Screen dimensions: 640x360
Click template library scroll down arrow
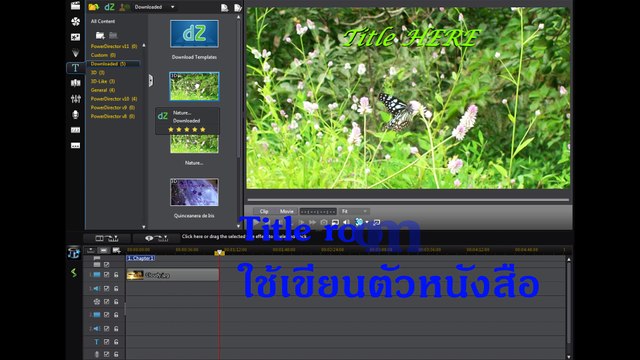click(x=238, y=226)
